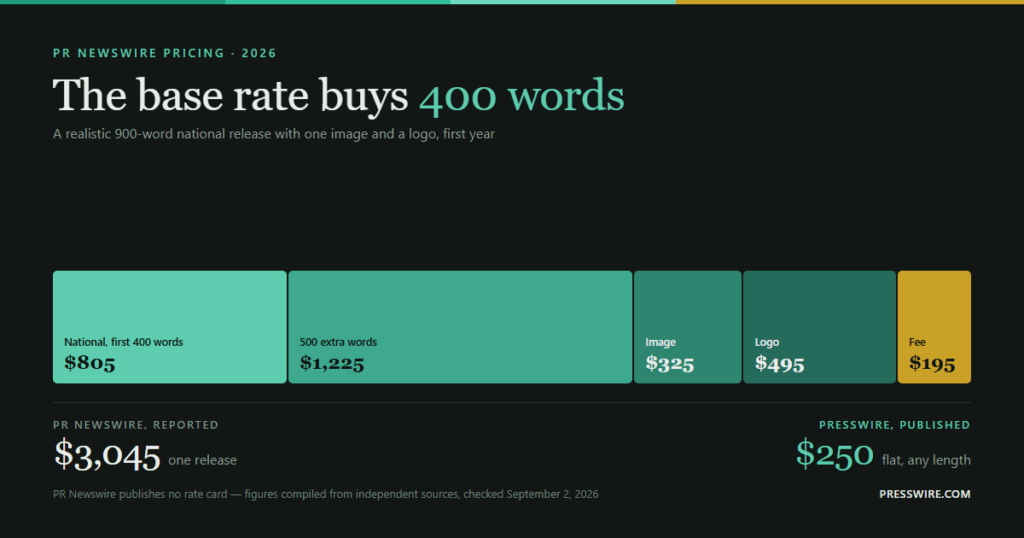1024x538 pixels.
Task: Click 'PR NEWSWIRE PRICING · 2026' label
Action: [165, 53]
